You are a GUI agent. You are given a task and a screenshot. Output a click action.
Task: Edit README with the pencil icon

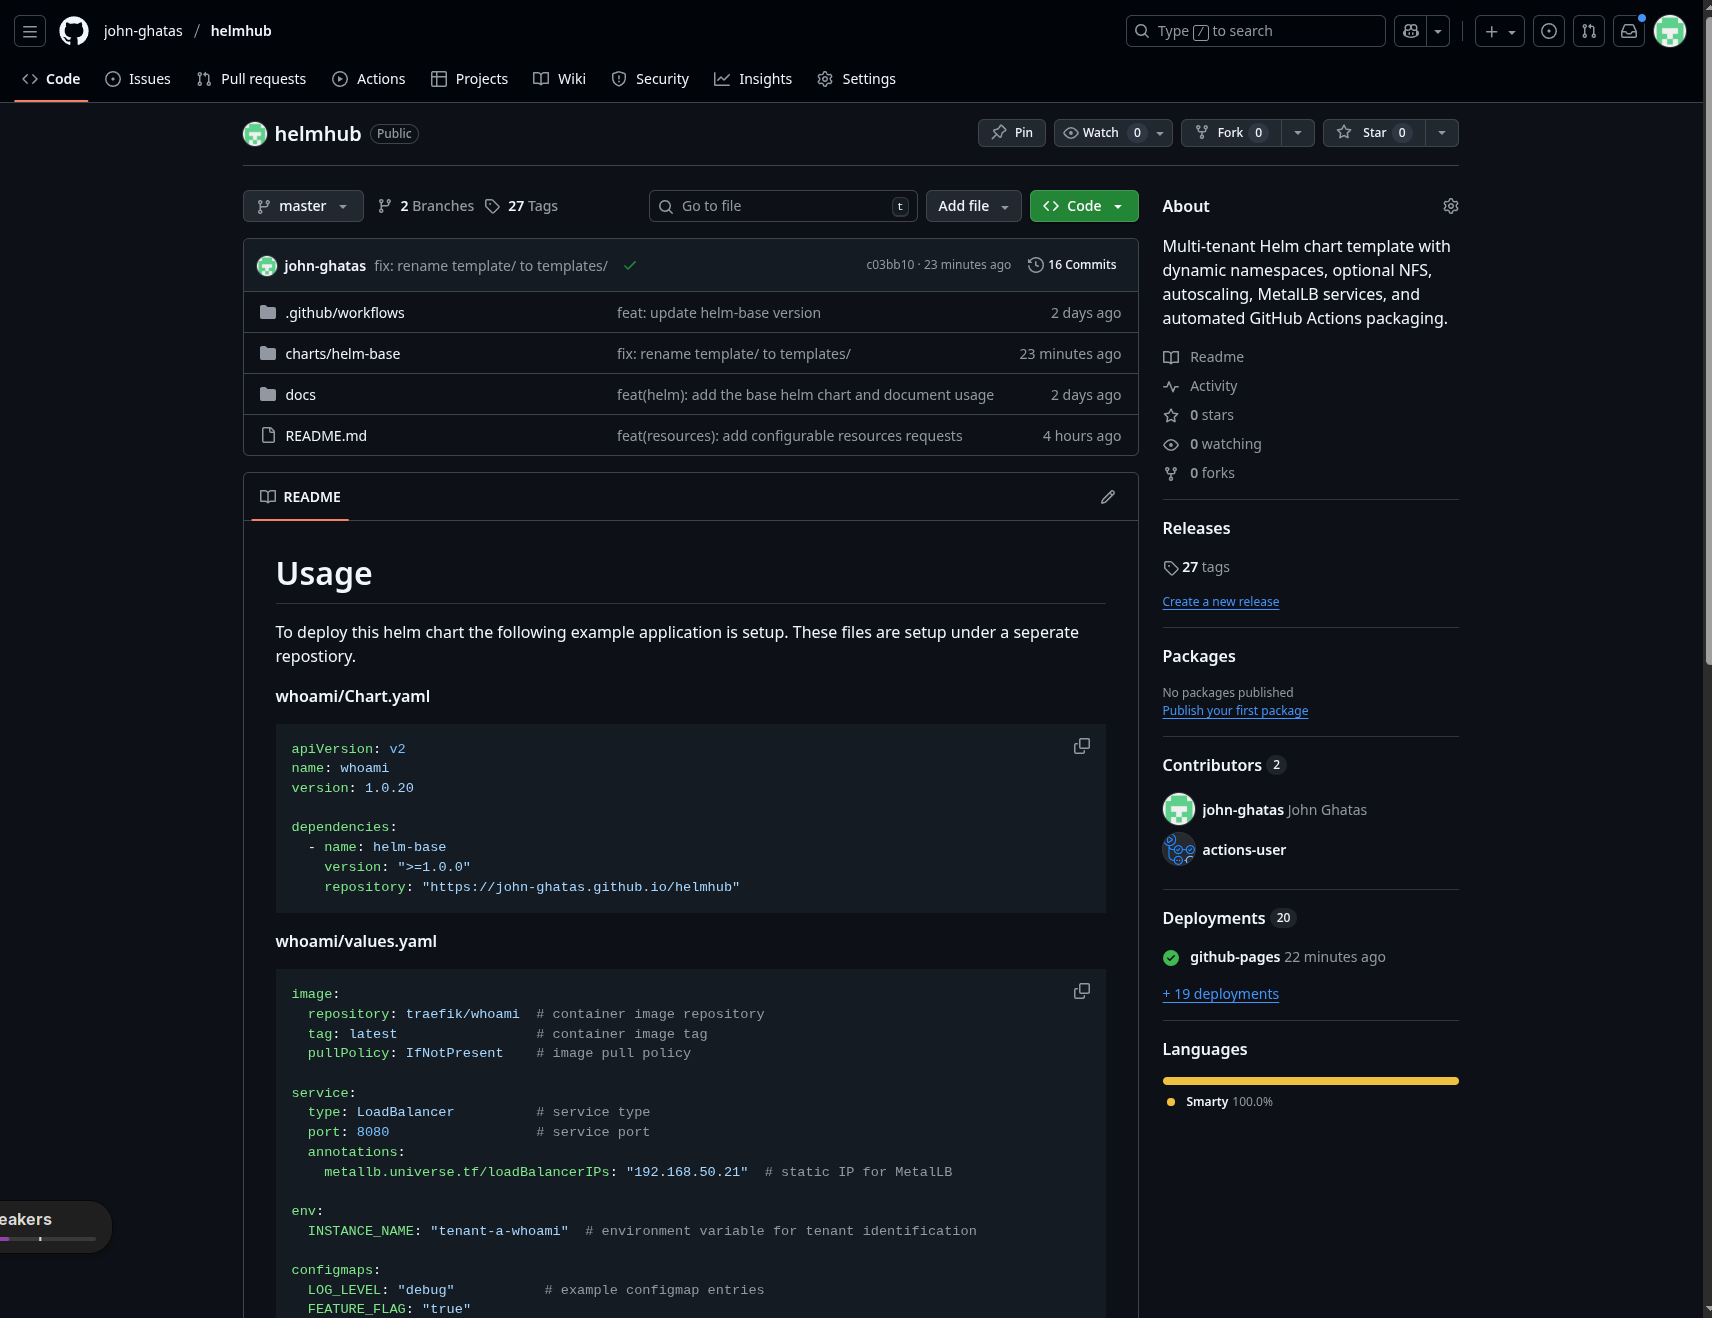1108,497
